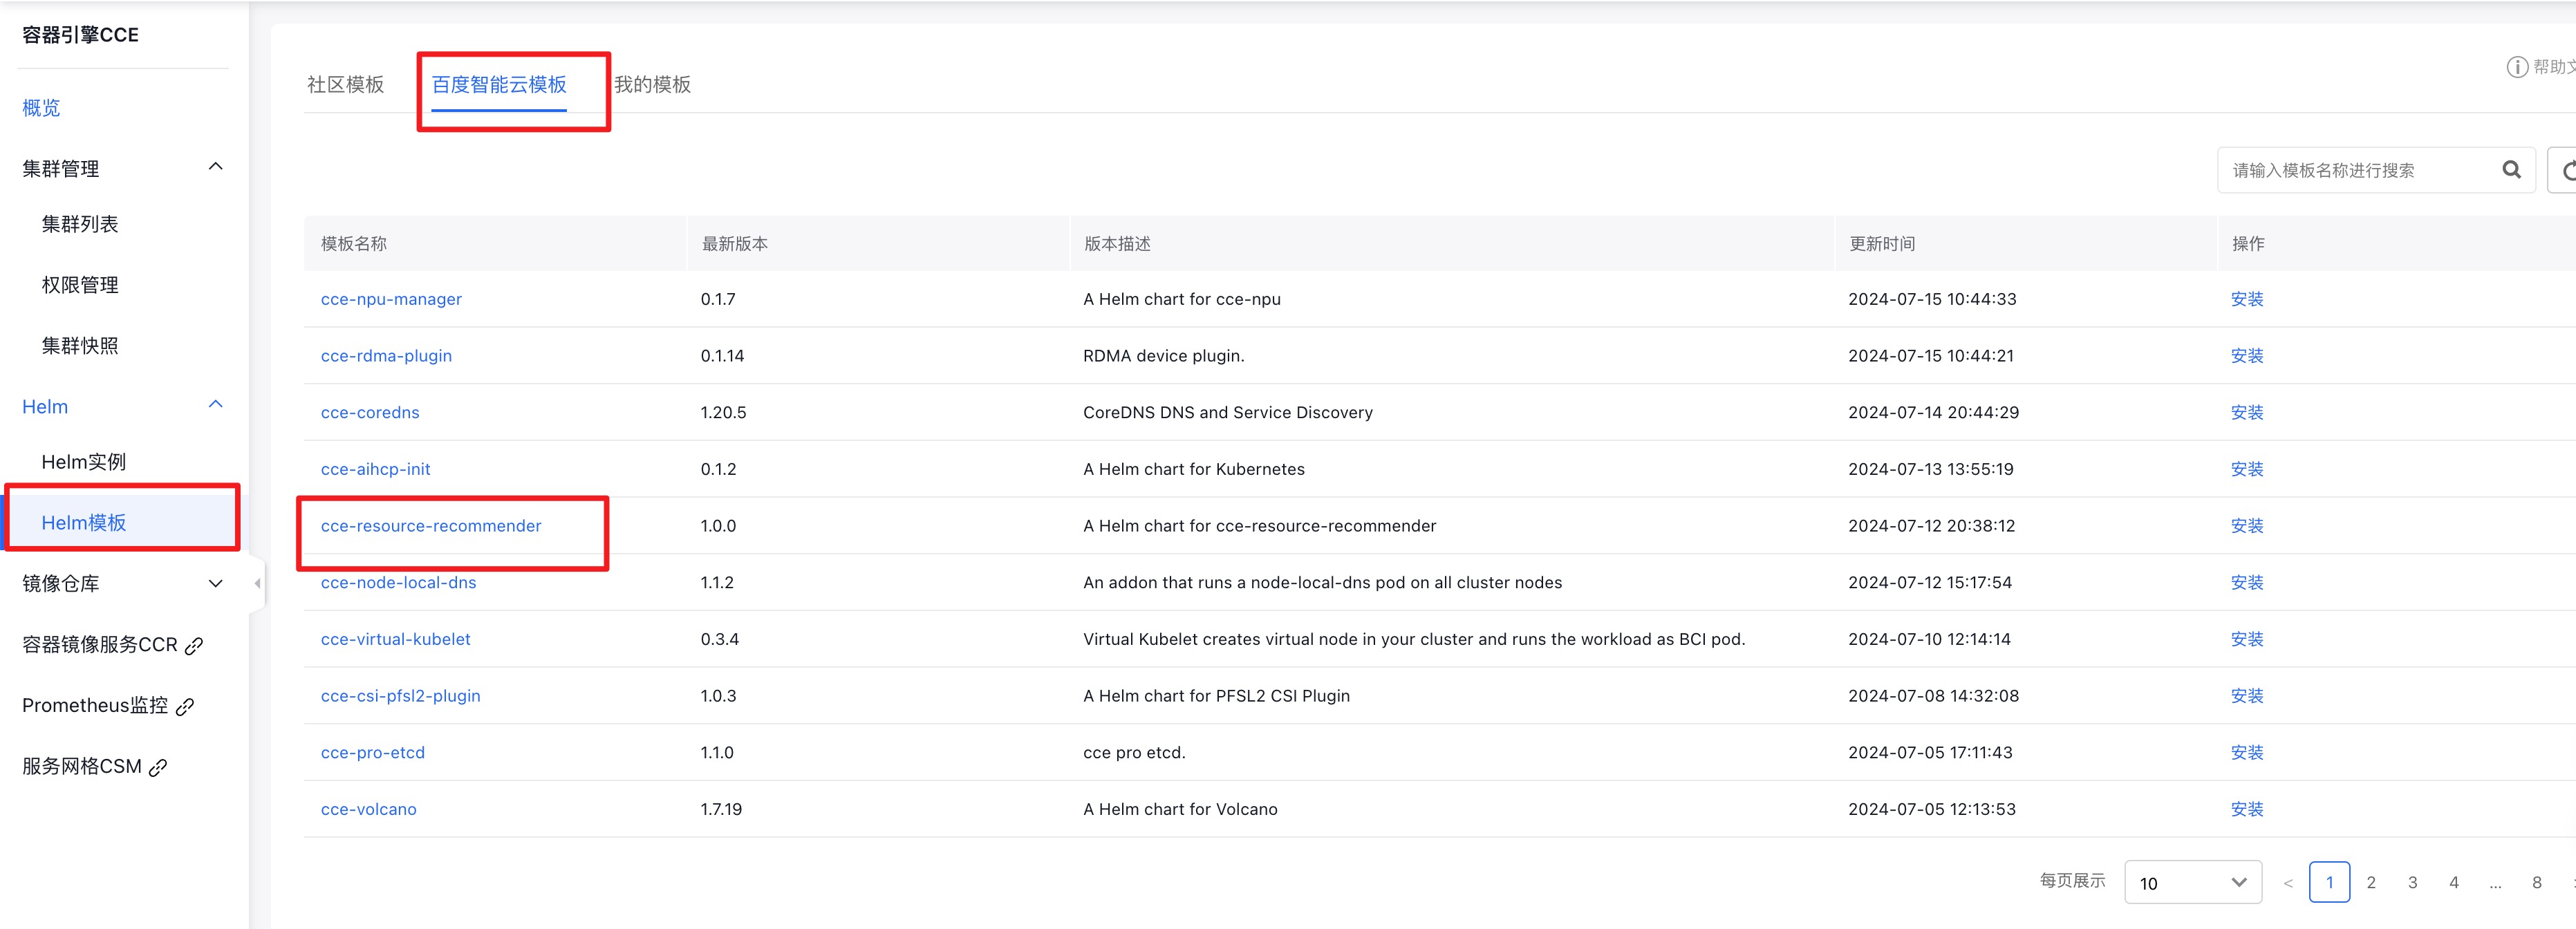Open 集群快照 in the sidebar
Viewport: 2576px width, 929px height.
point(80,346)
